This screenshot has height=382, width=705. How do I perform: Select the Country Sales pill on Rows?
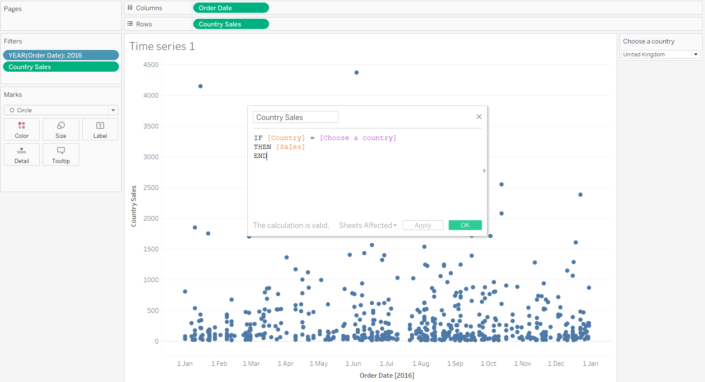tap(231, 24)
